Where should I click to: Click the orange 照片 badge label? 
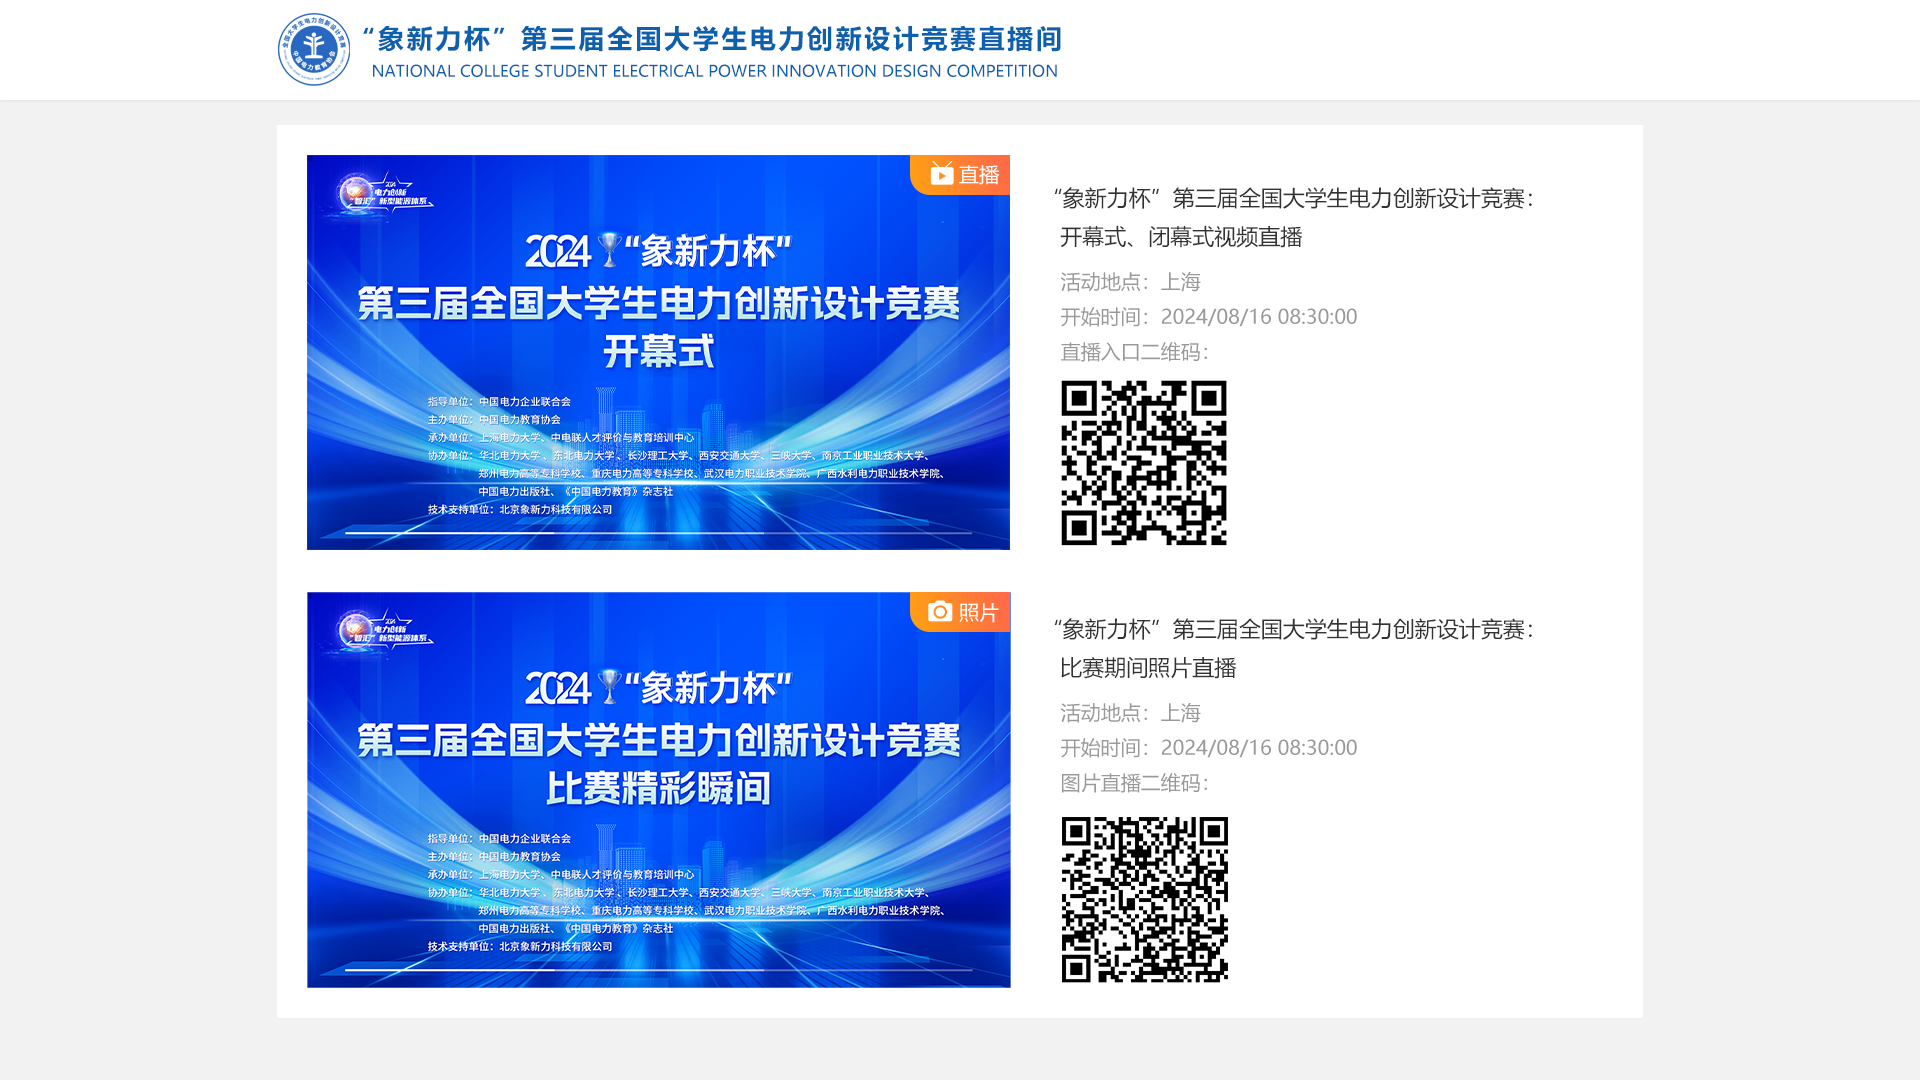979,612
